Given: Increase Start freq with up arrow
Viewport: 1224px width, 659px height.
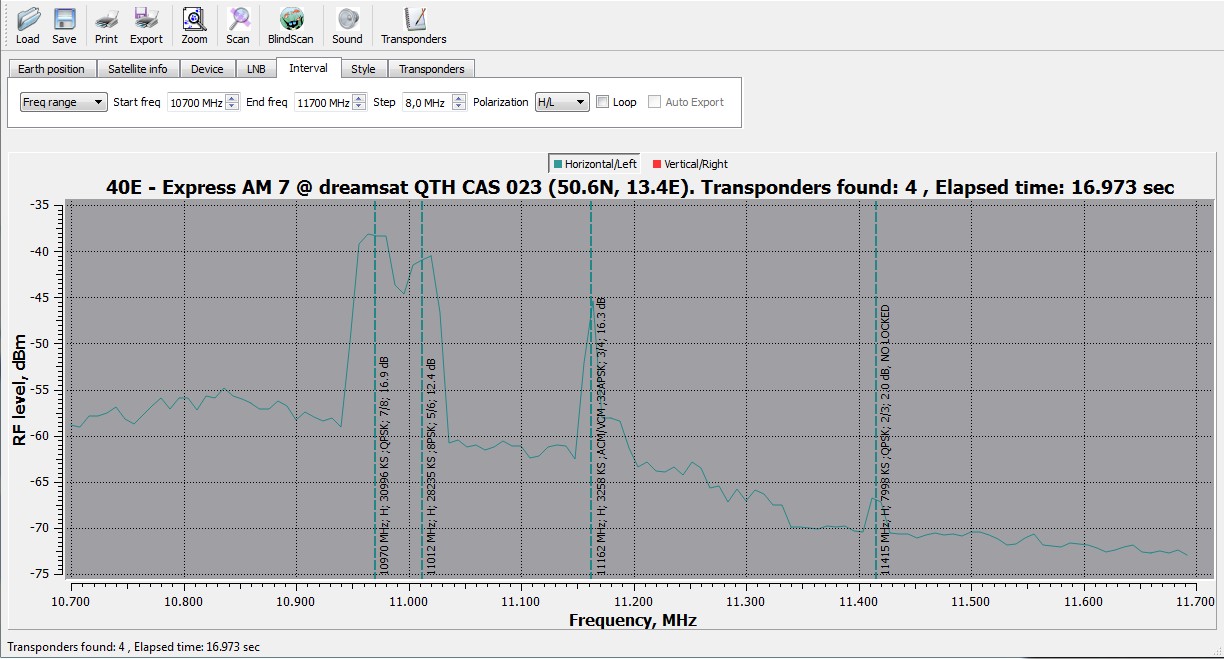Looking at the screenshot, I should click(232, 98).
